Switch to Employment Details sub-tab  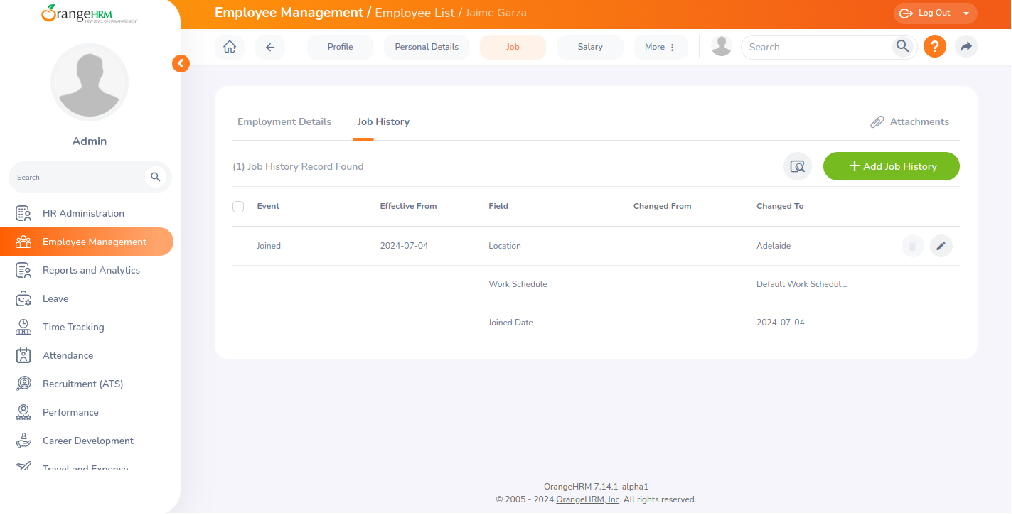pos(284,122)
